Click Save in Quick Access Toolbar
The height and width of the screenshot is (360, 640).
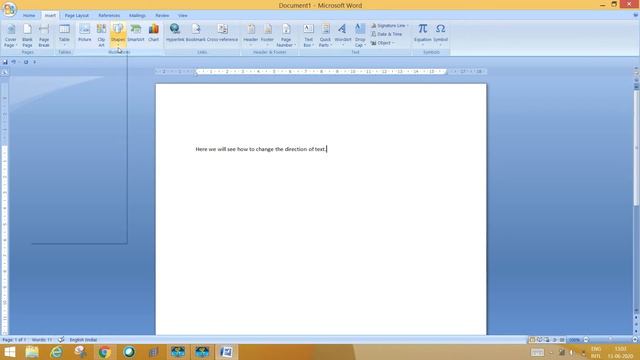(5, 62)
